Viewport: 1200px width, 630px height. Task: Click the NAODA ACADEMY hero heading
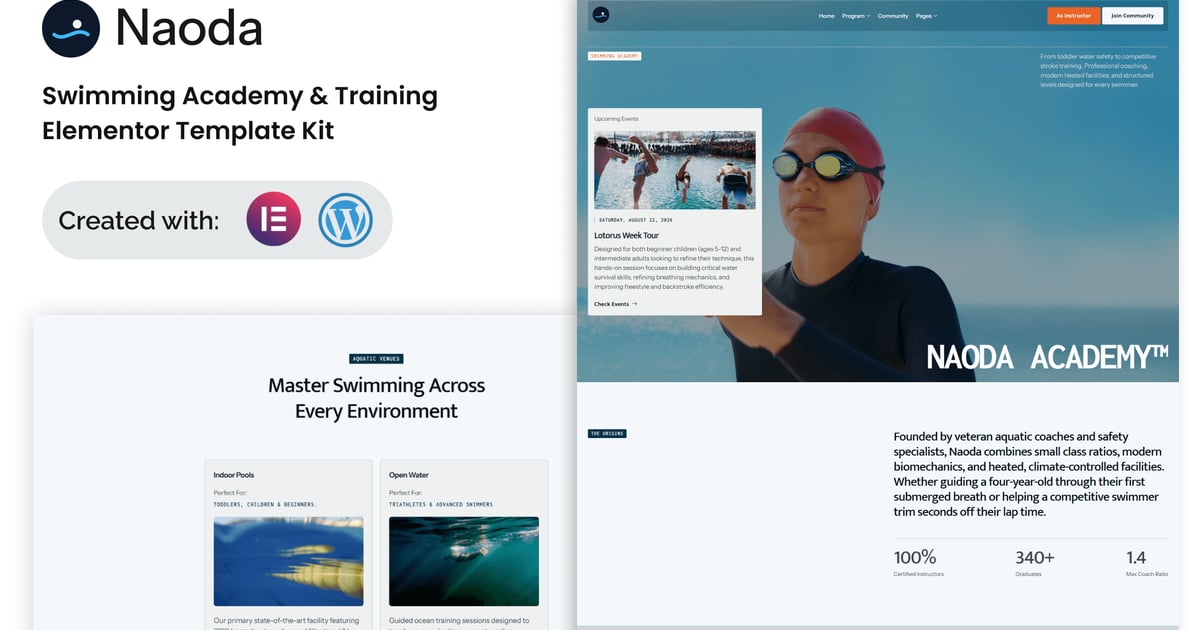(1047, 357)
